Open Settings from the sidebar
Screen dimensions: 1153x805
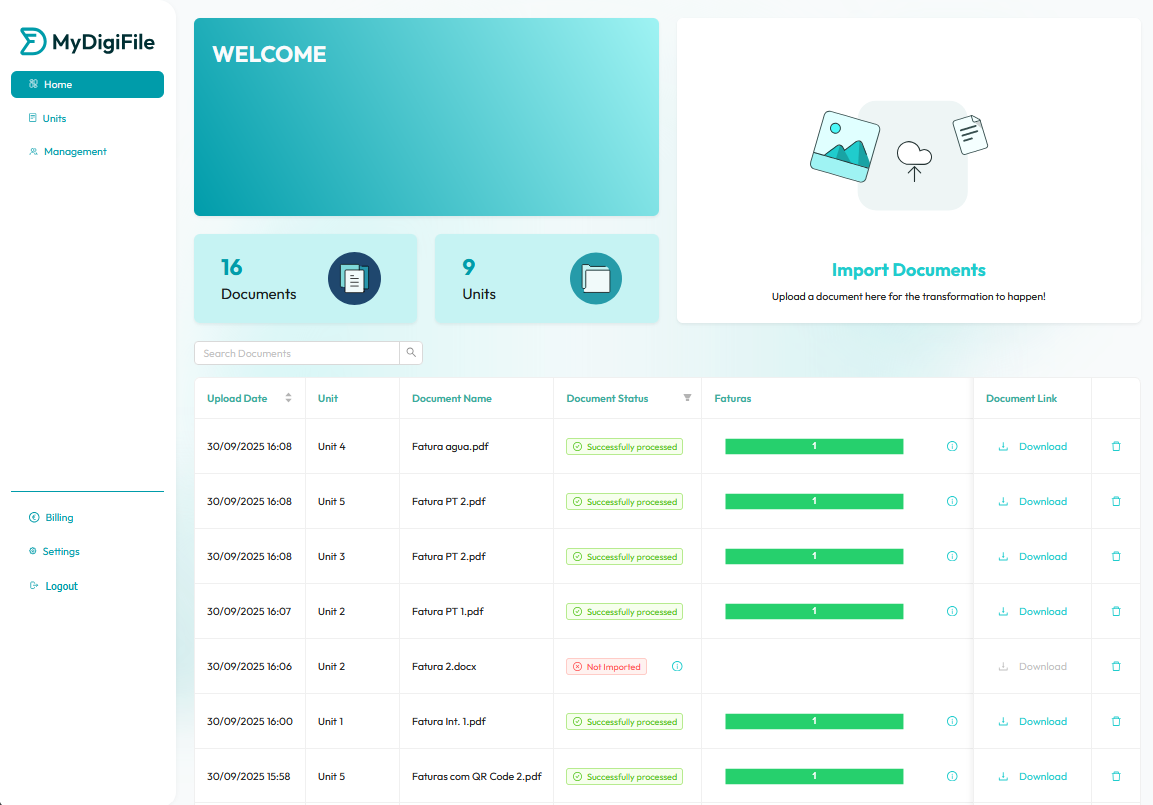(61, 552)
